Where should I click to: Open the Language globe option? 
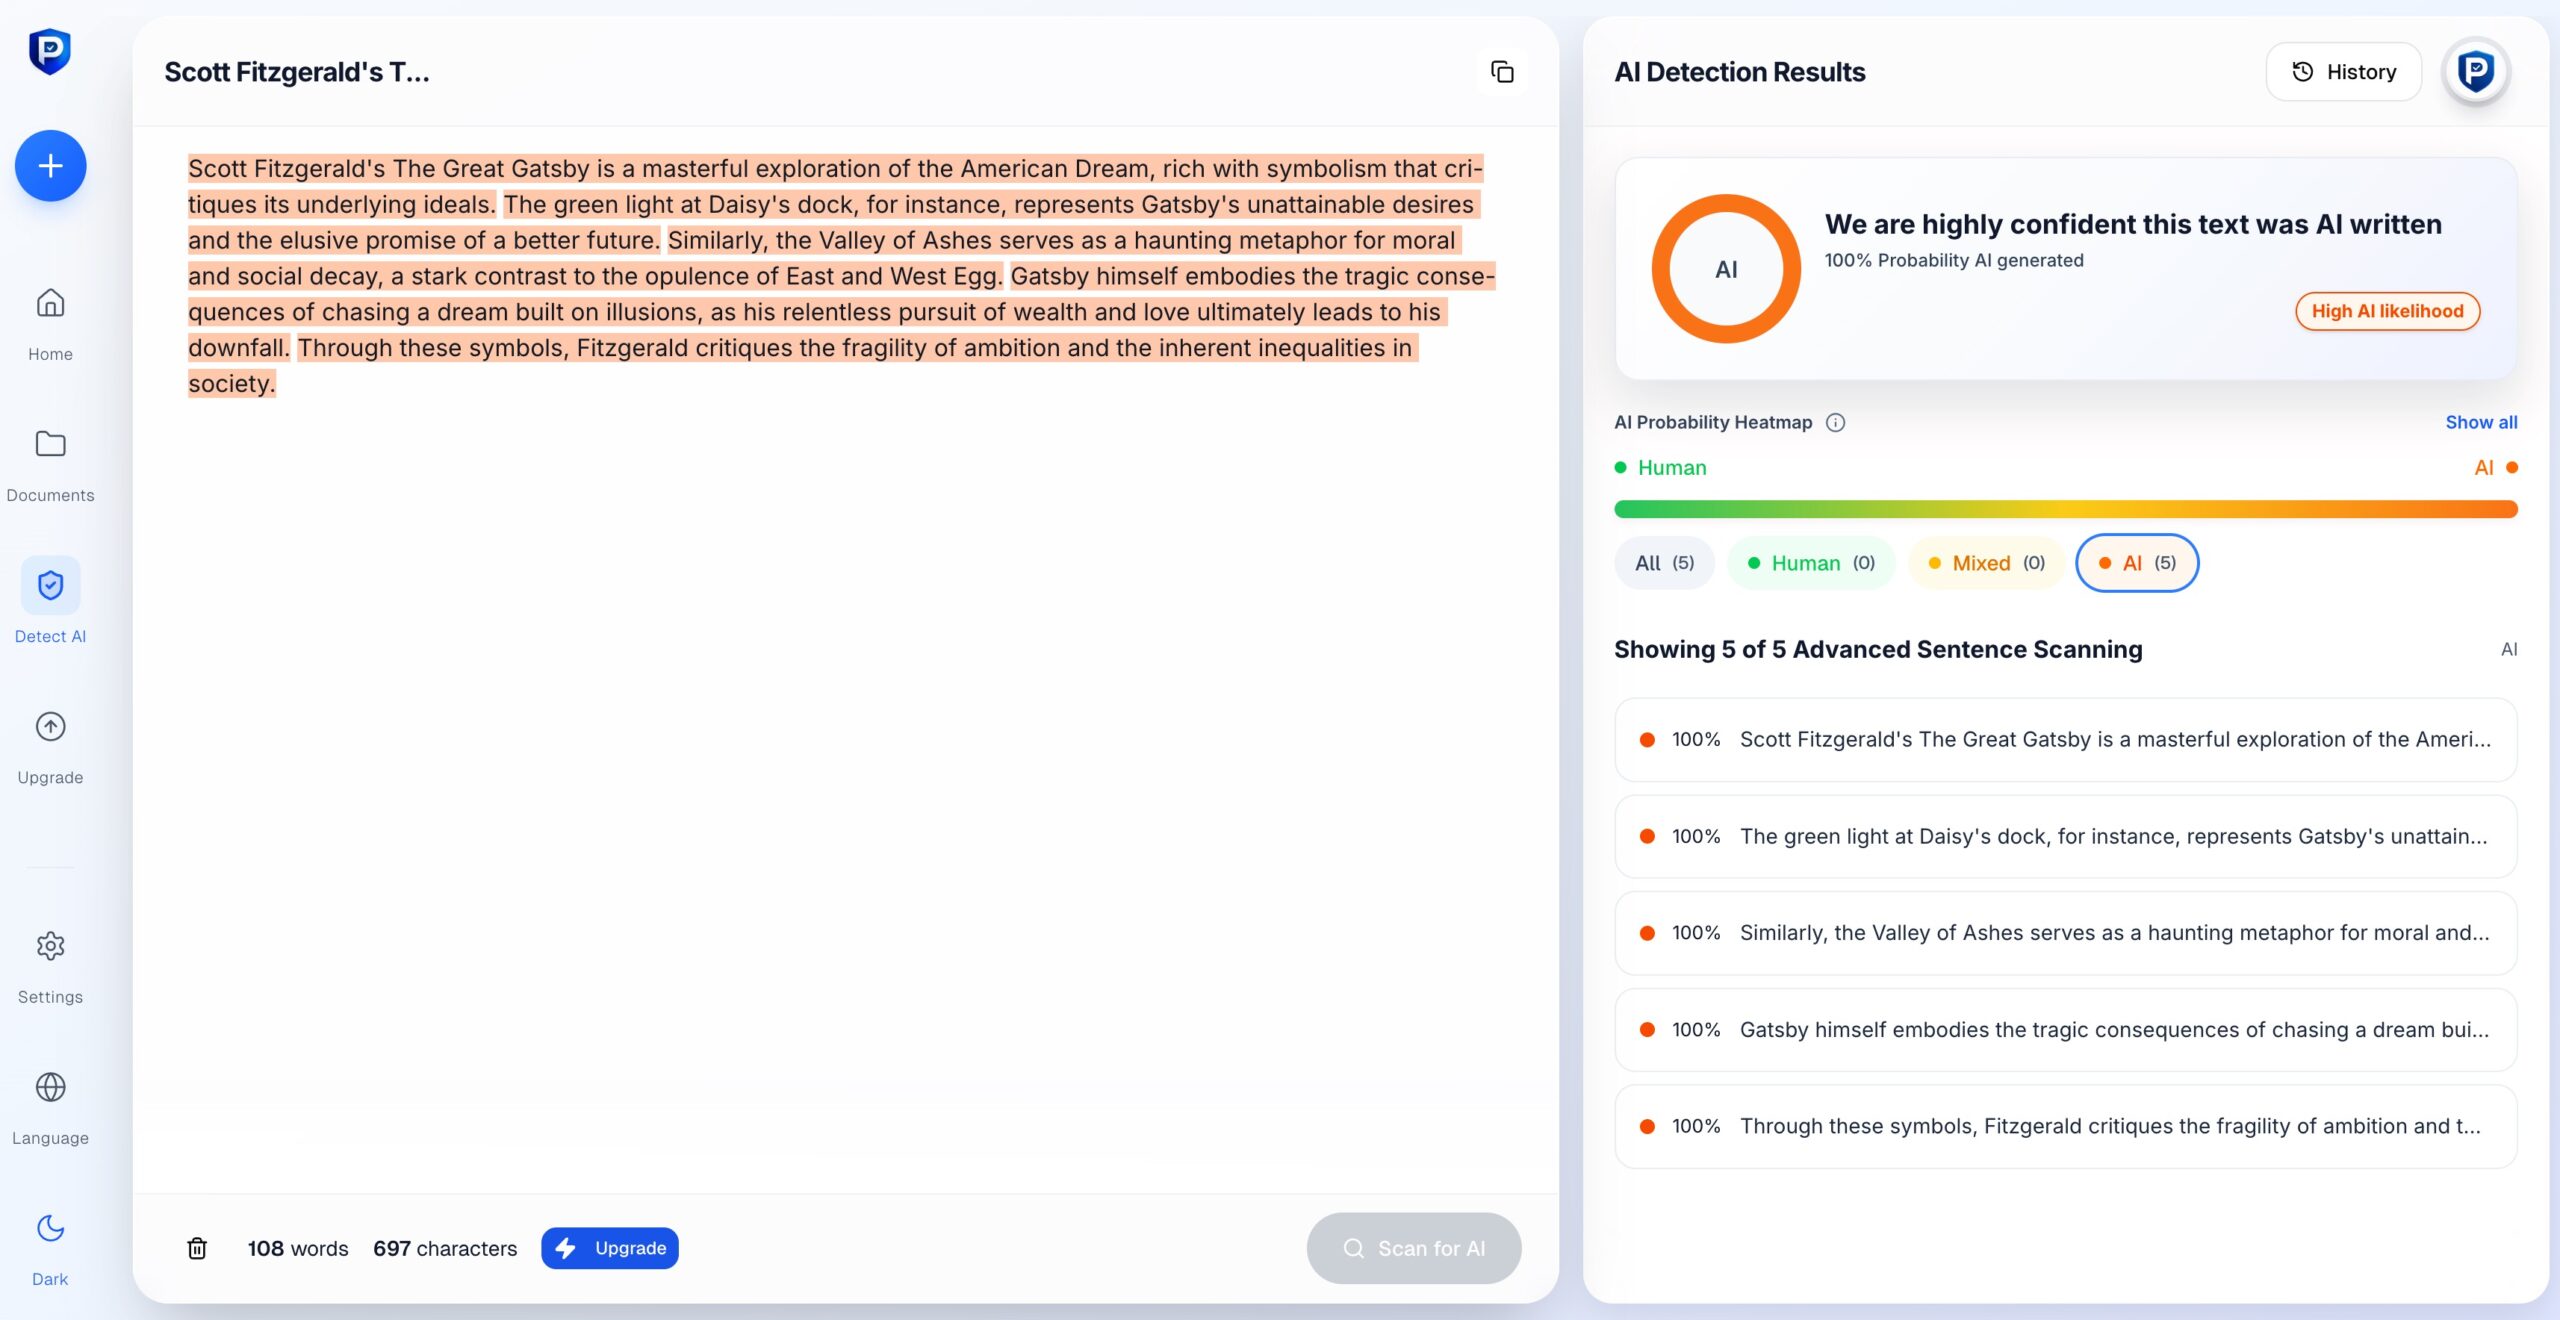click(50, 1087)
